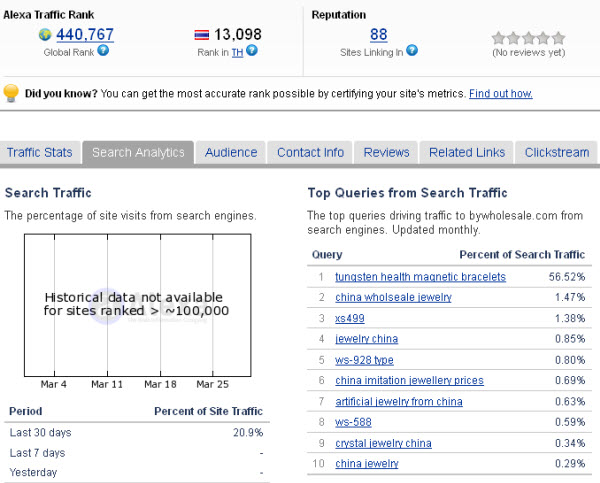Click the Query column header

327,255
